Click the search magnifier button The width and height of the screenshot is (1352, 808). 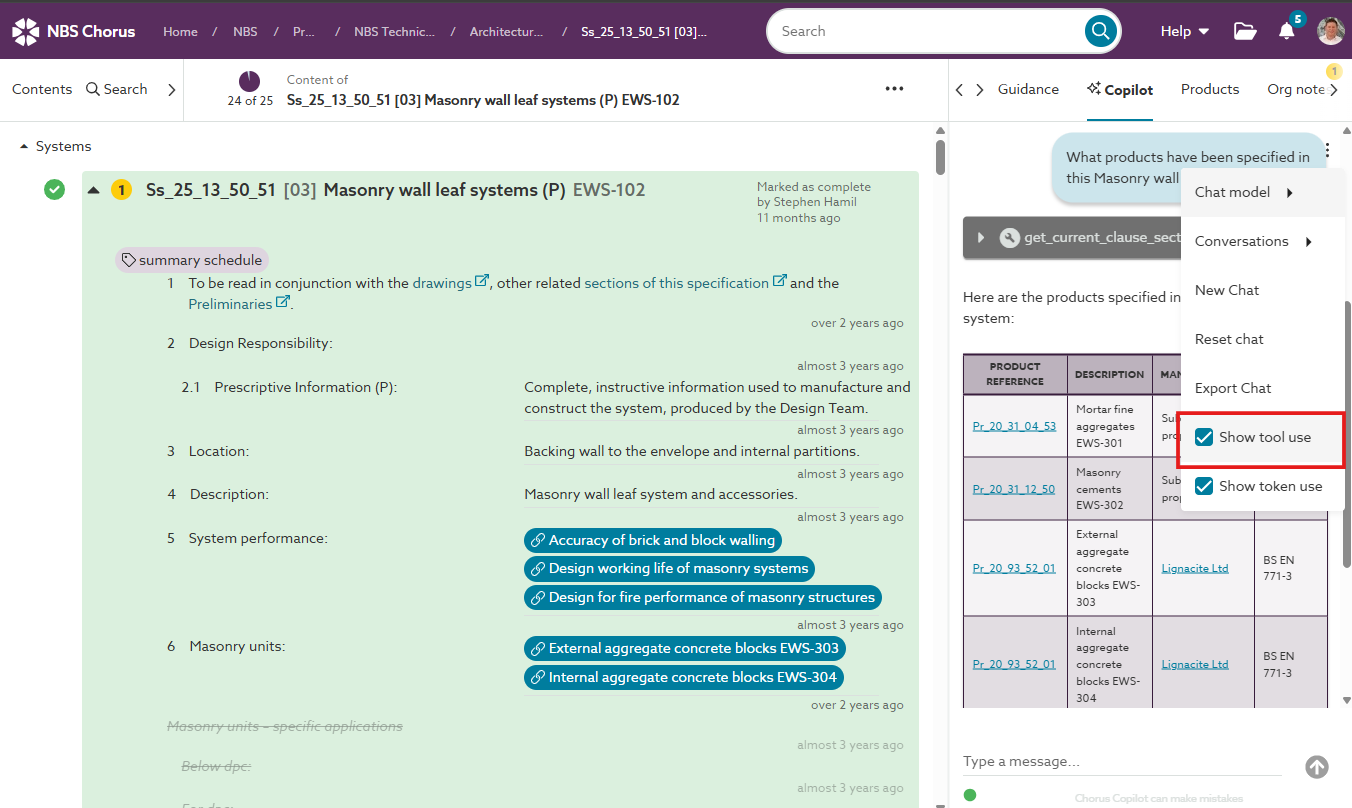click(x=1100, y=31)
